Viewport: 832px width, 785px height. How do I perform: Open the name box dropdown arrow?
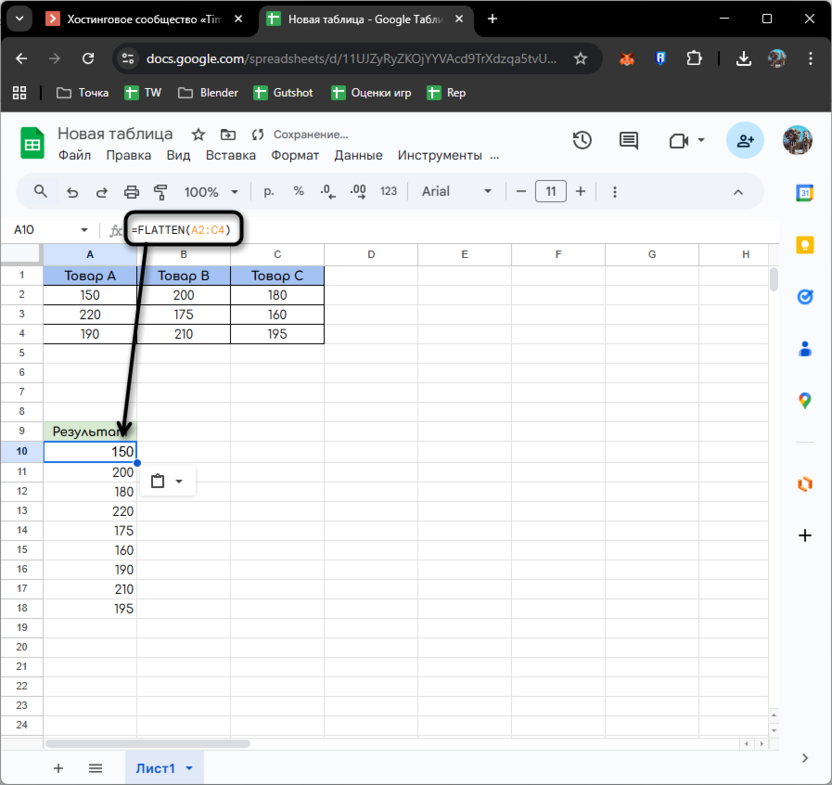[x=84, y=230]
